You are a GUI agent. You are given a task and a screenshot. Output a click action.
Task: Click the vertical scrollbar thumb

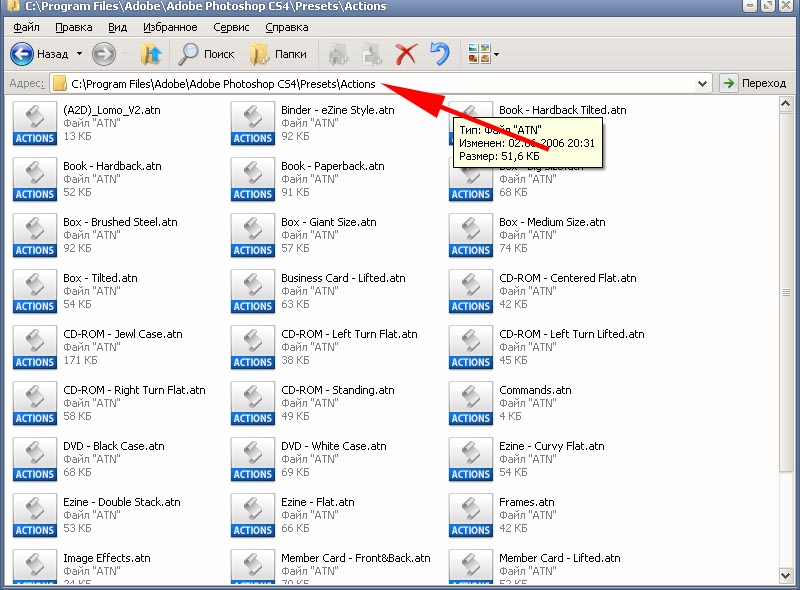(786, 292)
